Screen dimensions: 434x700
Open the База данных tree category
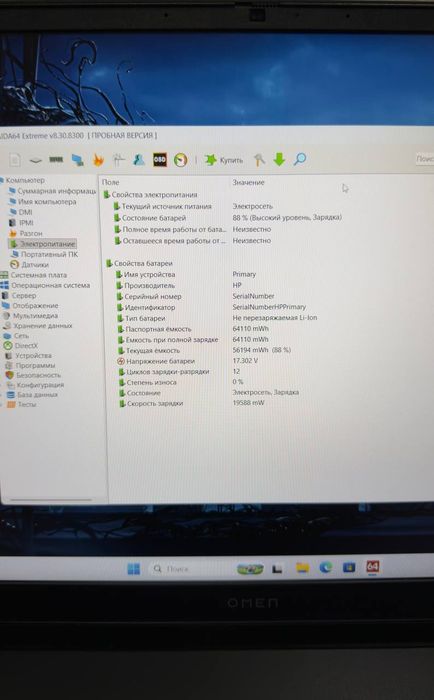[x=32, y=395]
